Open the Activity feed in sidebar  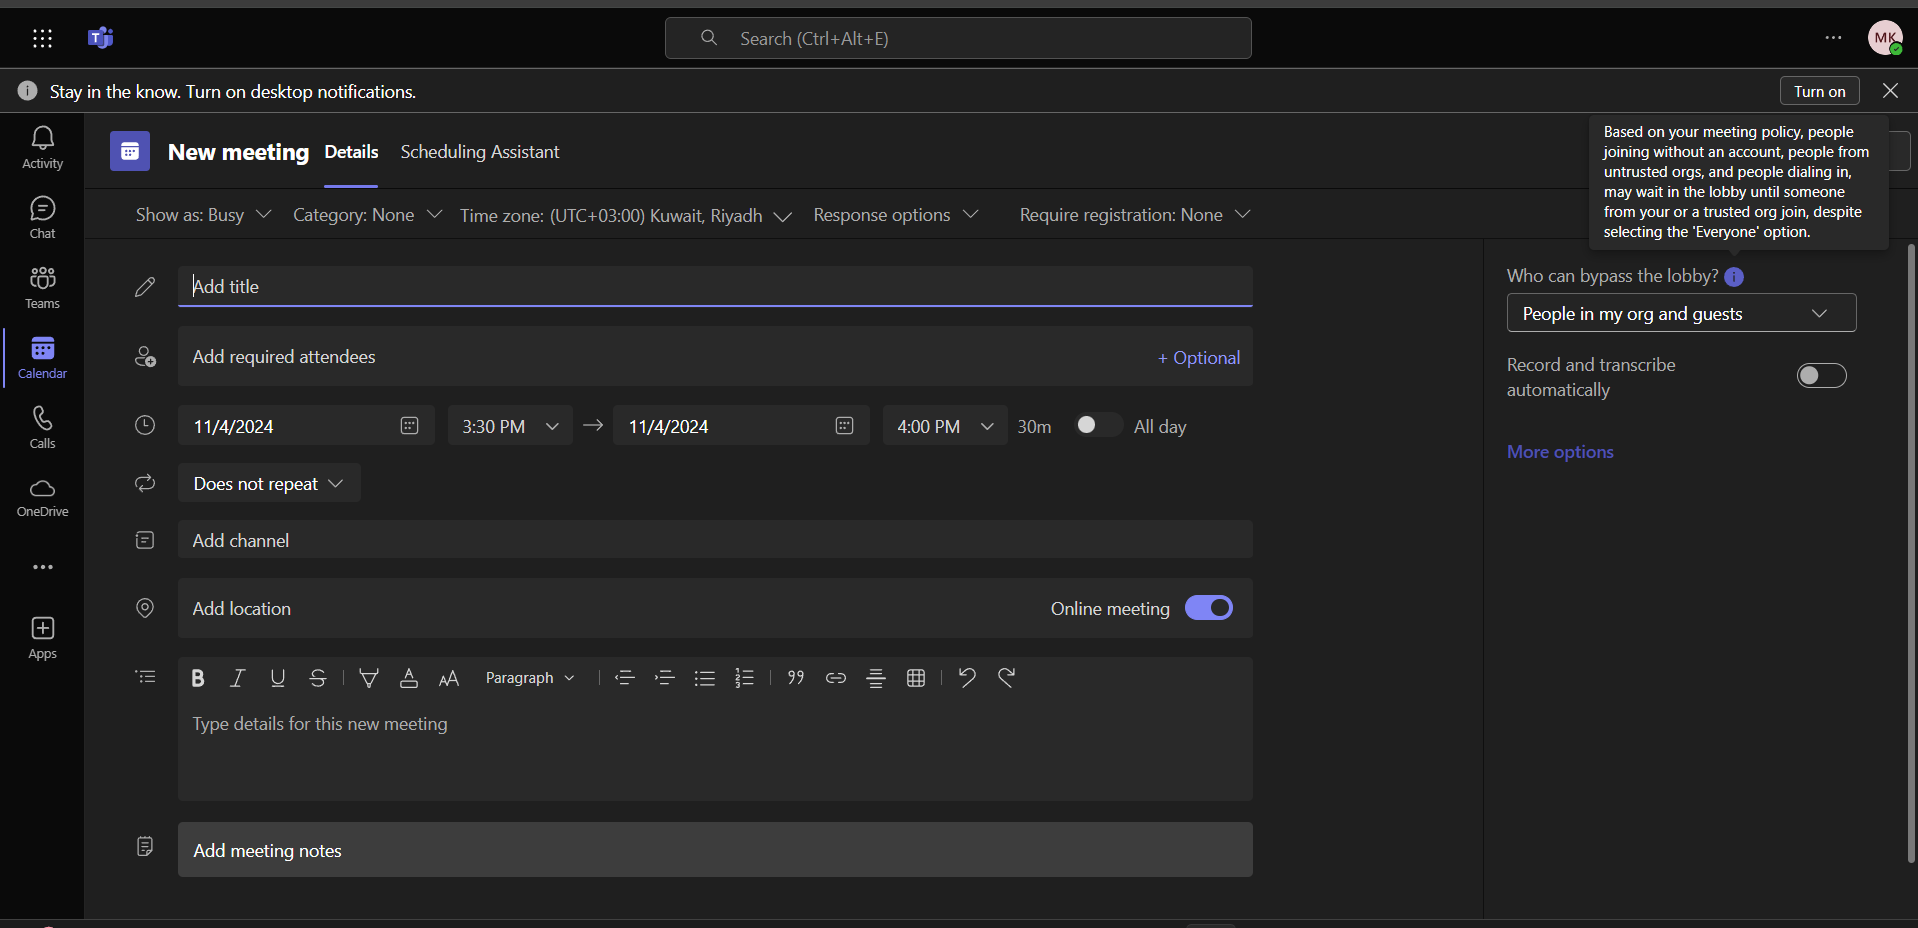tap(42, 147)
